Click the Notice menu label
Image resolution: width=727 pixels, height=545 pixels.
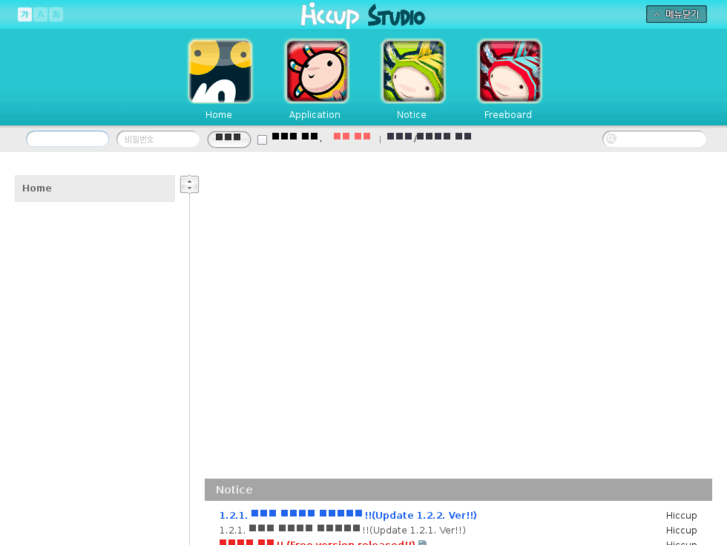tap(411, 115)
